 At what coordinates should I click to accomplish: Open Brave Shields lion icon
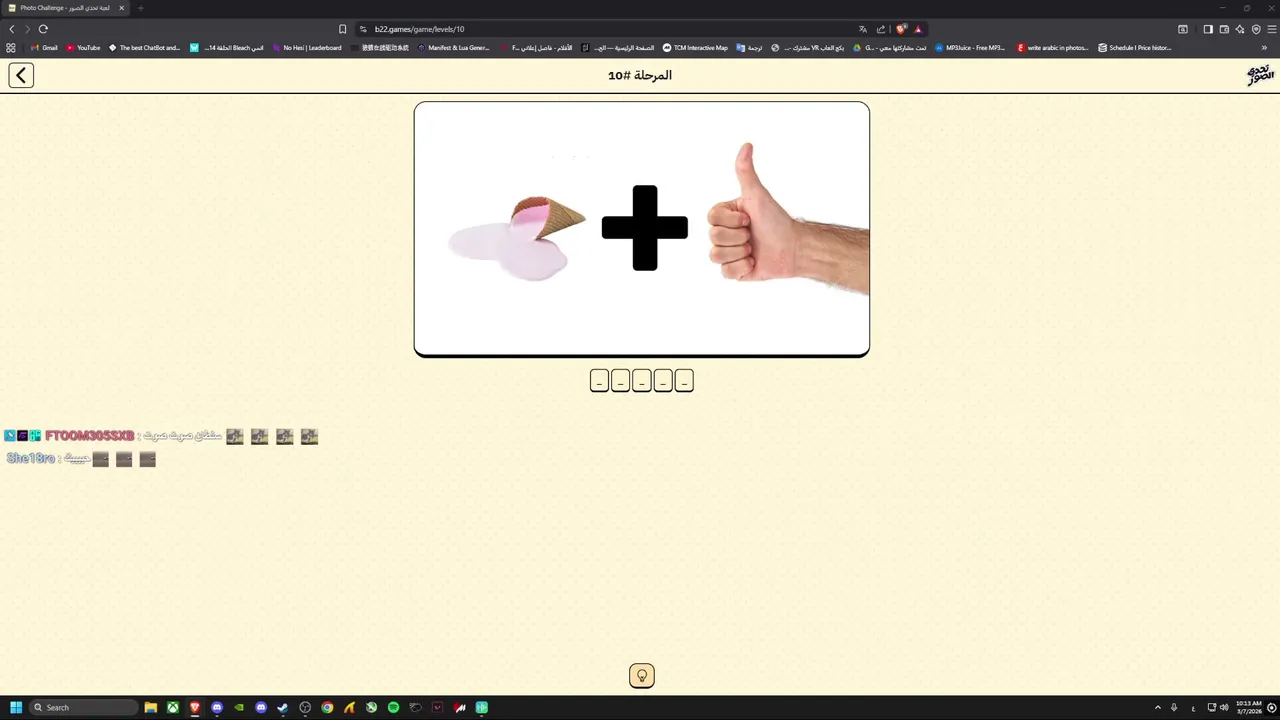click(x=901, y=29)
